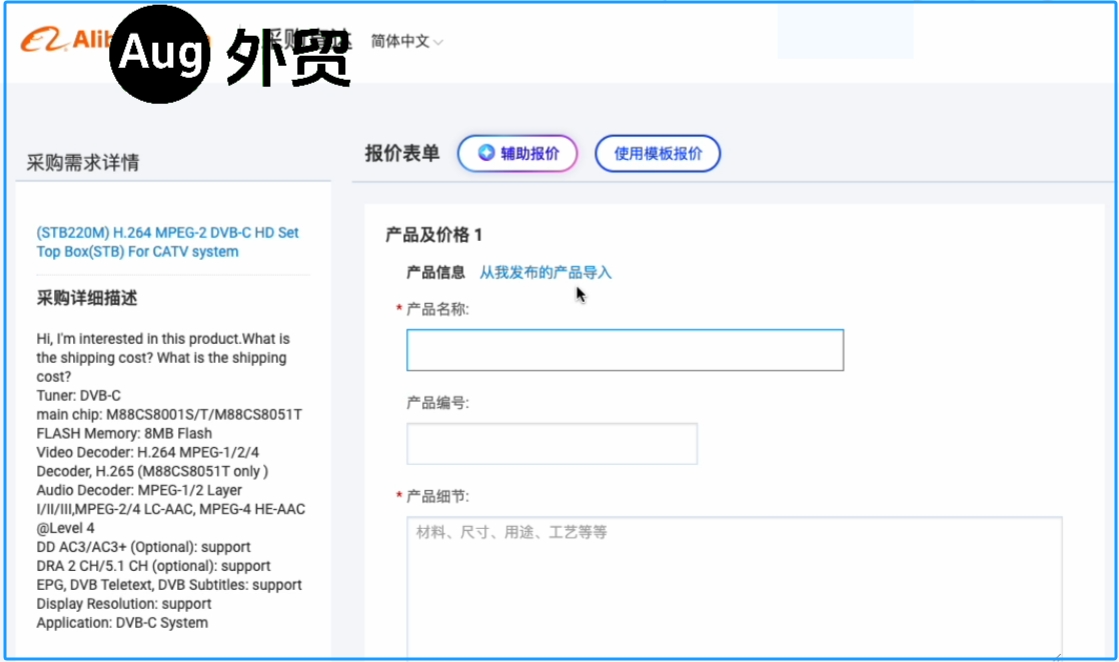Click 'Application: DVB-C System' text
The image size is (1119, 662).
click(x=122, y=623)
